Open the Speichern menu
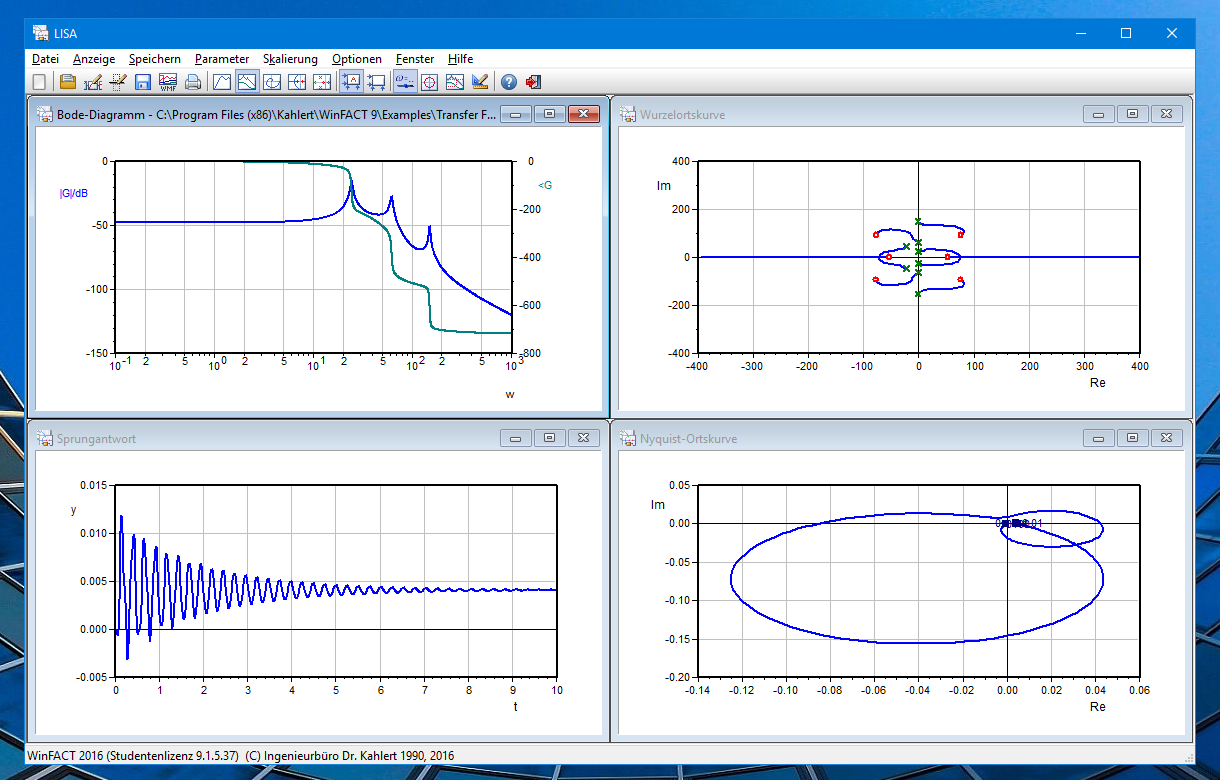 pyautogui.click(x=155, y=59)
